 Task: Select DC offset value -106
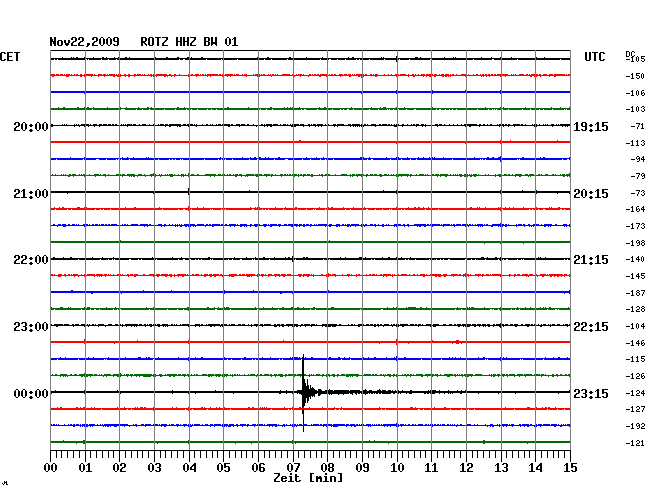(x=635, y=93)
